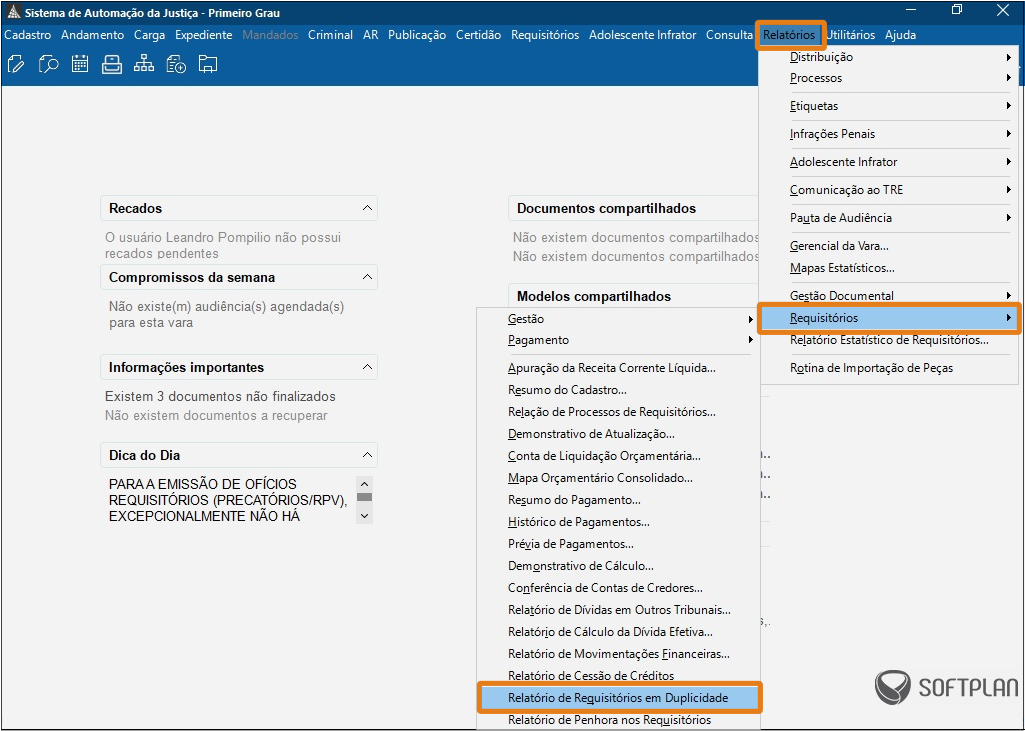The image size is (1025, 731).
Task: Click the edit document (pencil) toolbar icon
Action: click(x=16, y=64)
